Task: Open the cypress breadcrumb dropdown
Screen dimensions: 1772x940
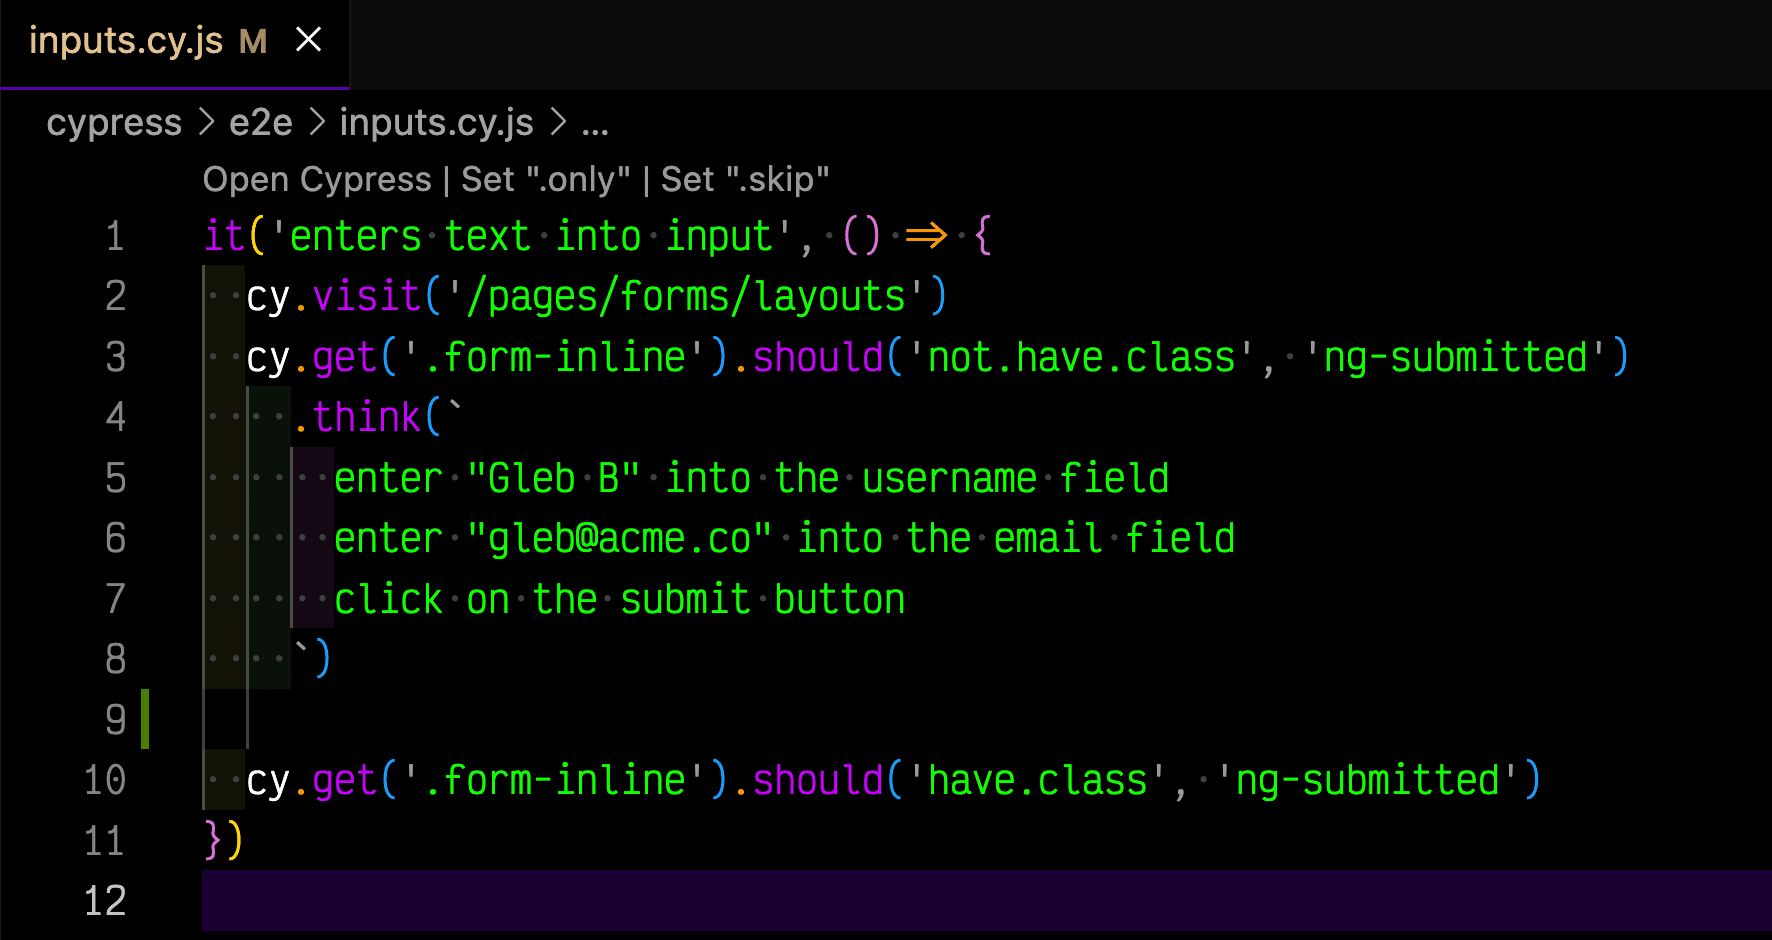Action: coord(113,122)
